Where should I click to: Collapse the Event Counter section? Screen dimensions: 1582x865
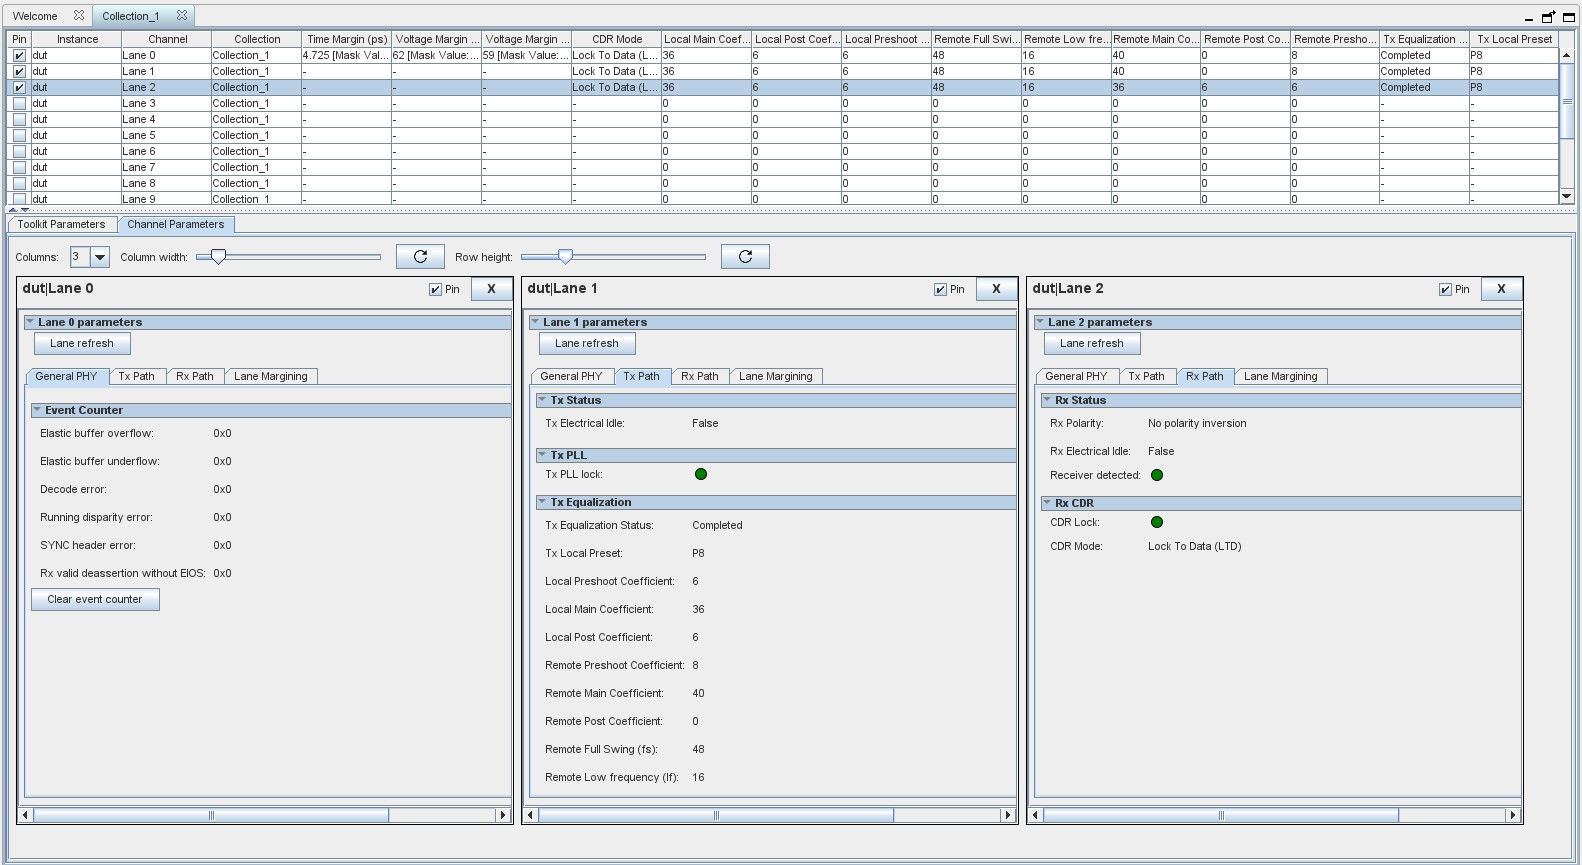click(37, 410)
